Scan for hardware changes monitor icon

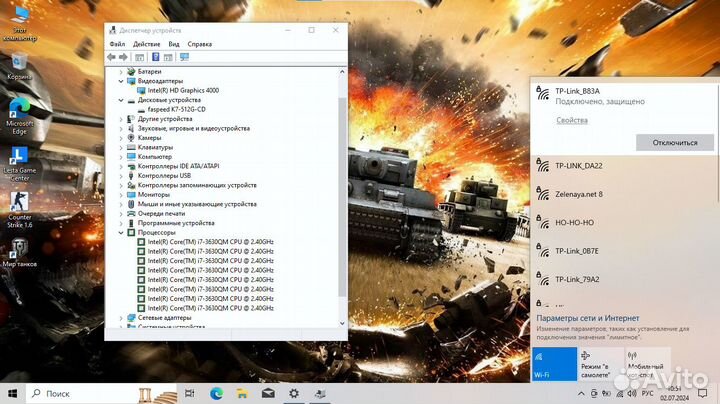(x=184, y=57)
